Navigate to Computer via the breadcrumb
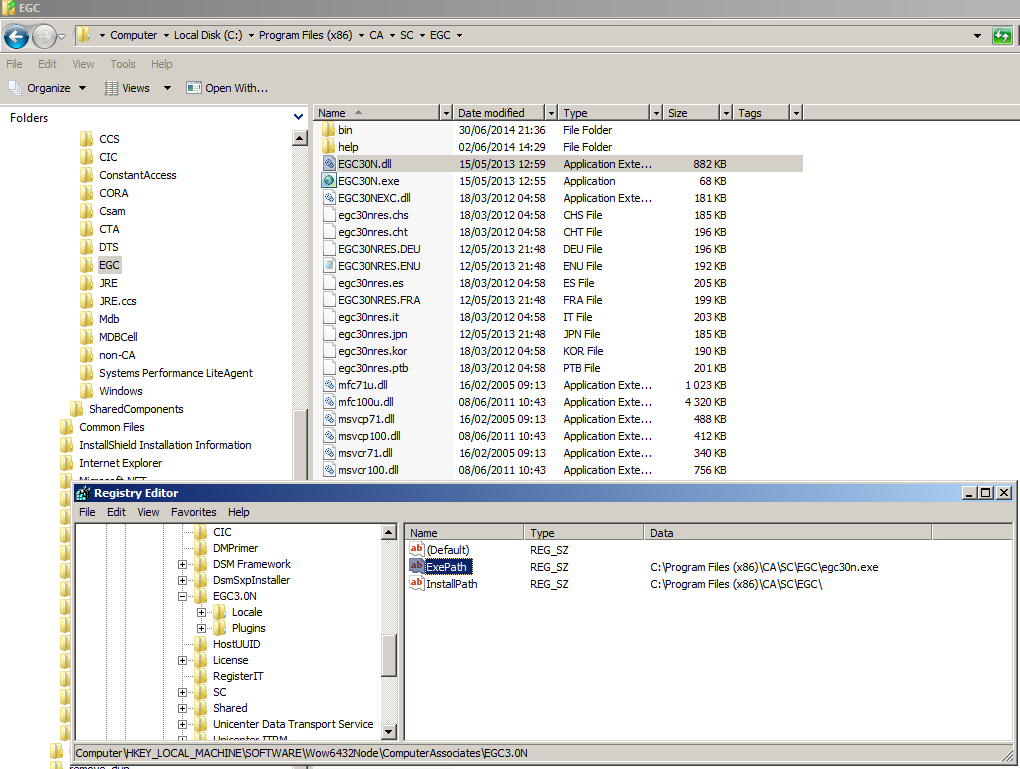Screen dimensions: 1020x769 [137, 35]
